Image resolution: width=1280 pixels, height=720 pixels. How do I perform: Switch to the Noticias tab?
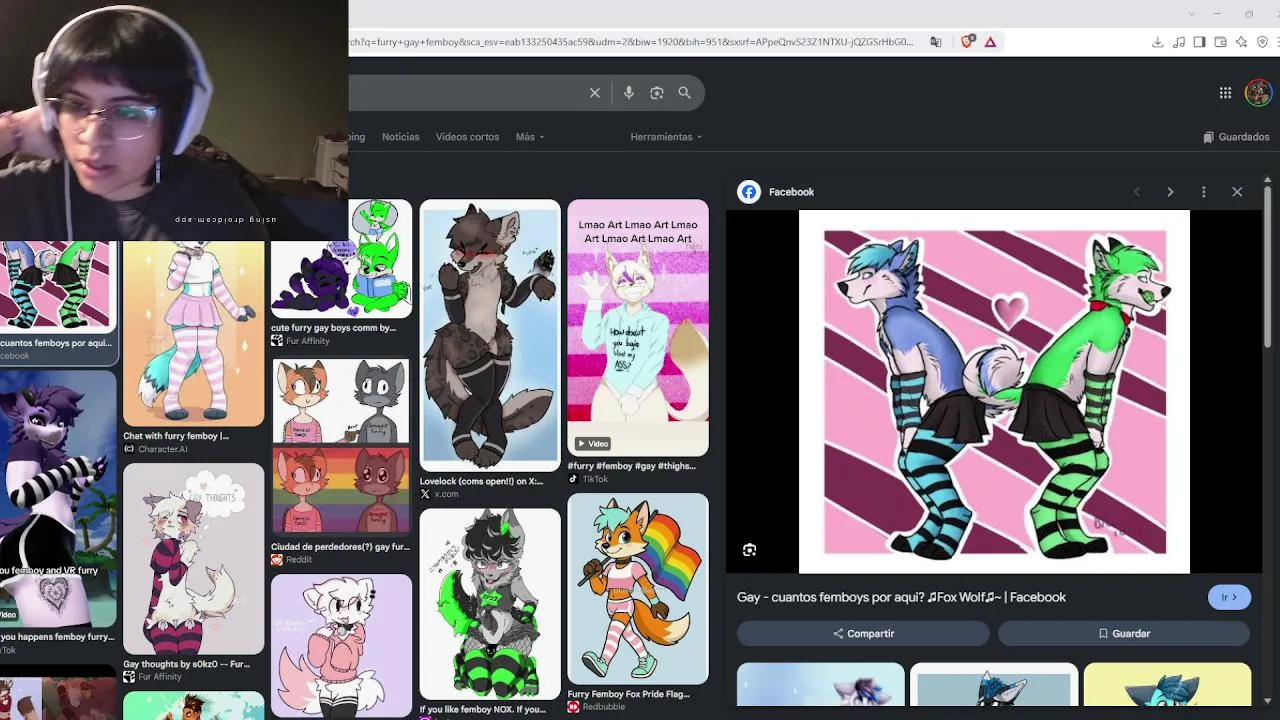pos(401,137)
